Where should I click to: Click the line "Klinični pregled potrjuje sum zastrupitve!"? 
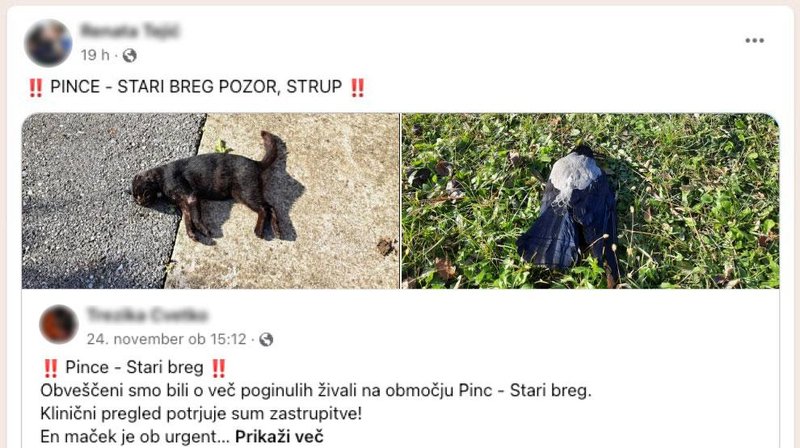(201, 413)
